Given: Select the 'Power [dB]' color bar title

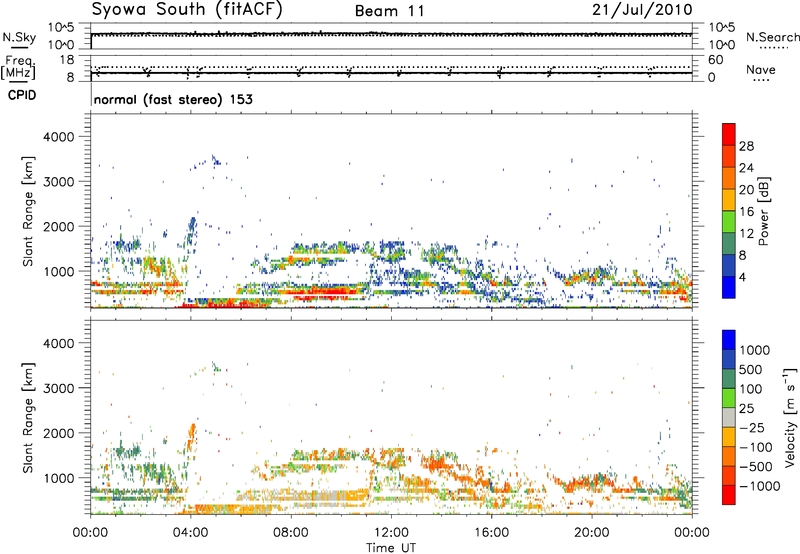Looking at the screenshot, I should point(763,211).
